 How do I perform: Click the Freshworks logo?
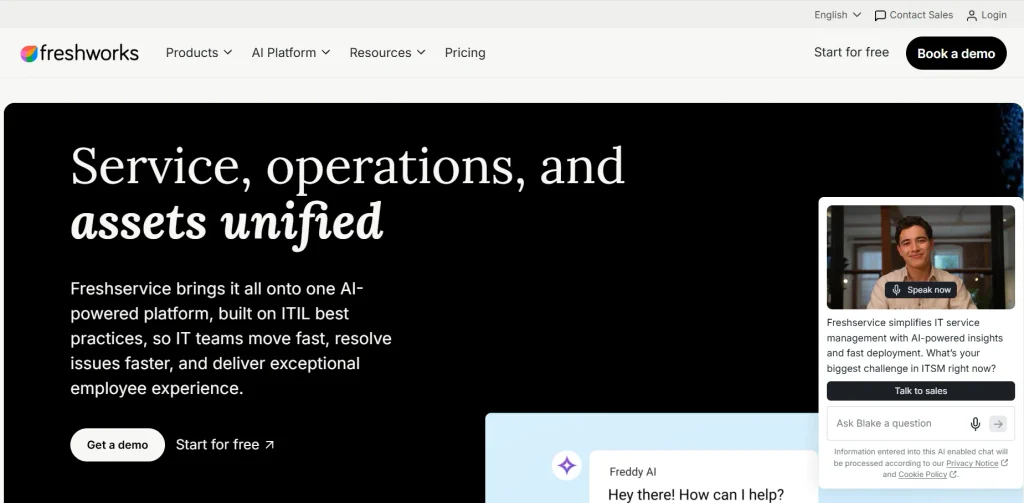[80, 53]
